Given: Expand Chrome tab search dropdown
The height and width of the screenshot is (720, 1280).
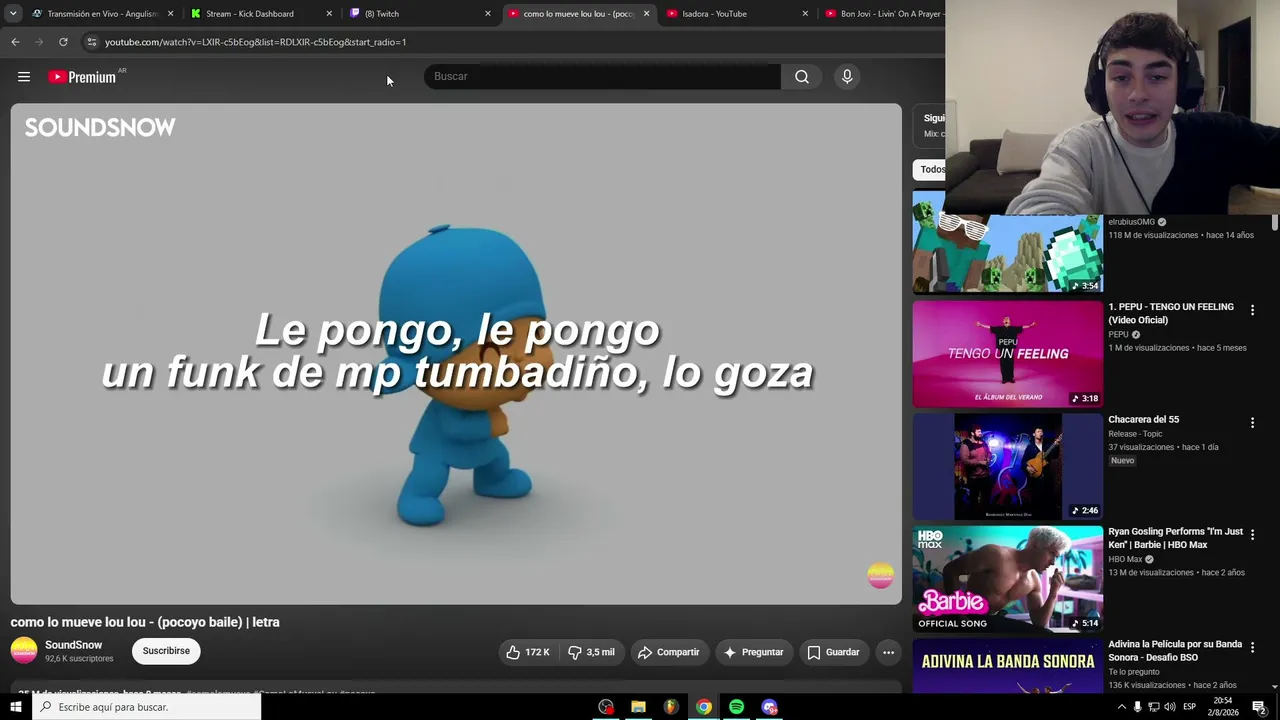Looking at the screenshot, I should [13, 14].
